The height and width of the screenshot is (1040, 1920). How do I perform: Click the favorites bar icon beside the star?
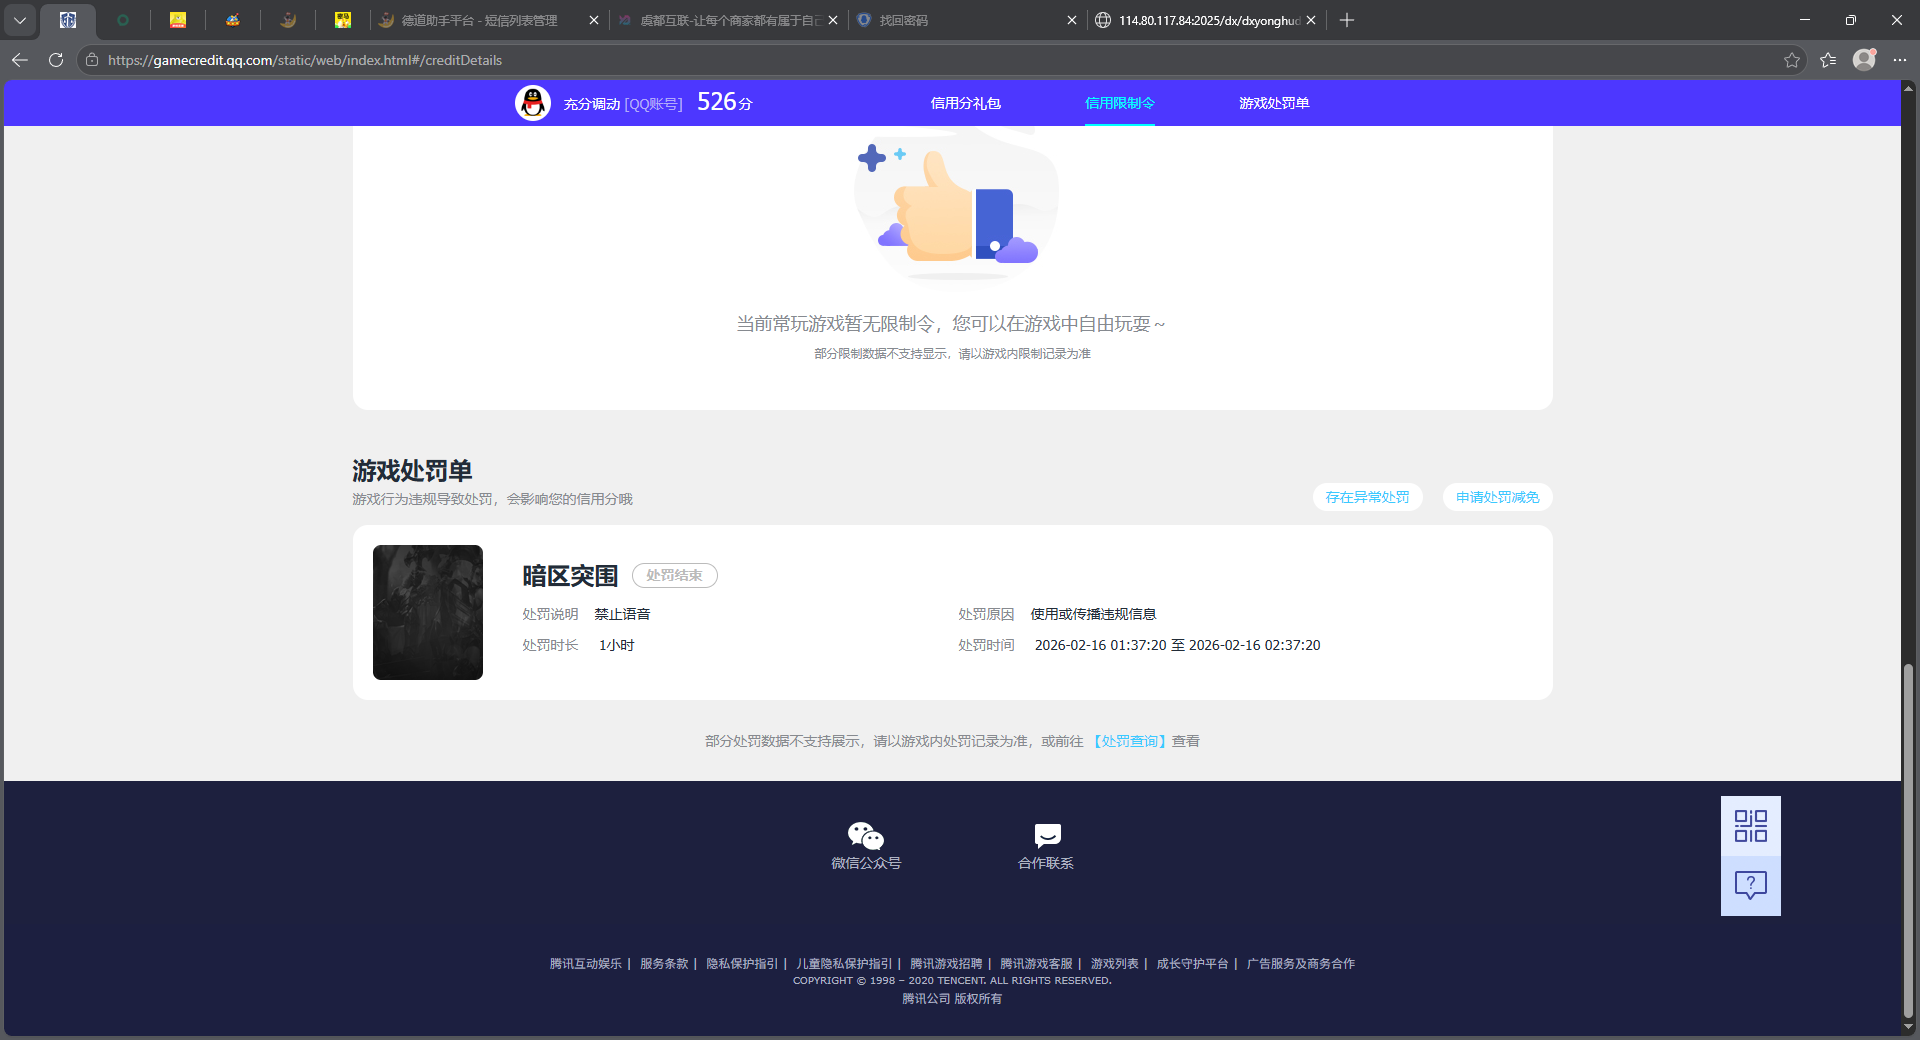pyautogui.click(x=1828, y=60)
